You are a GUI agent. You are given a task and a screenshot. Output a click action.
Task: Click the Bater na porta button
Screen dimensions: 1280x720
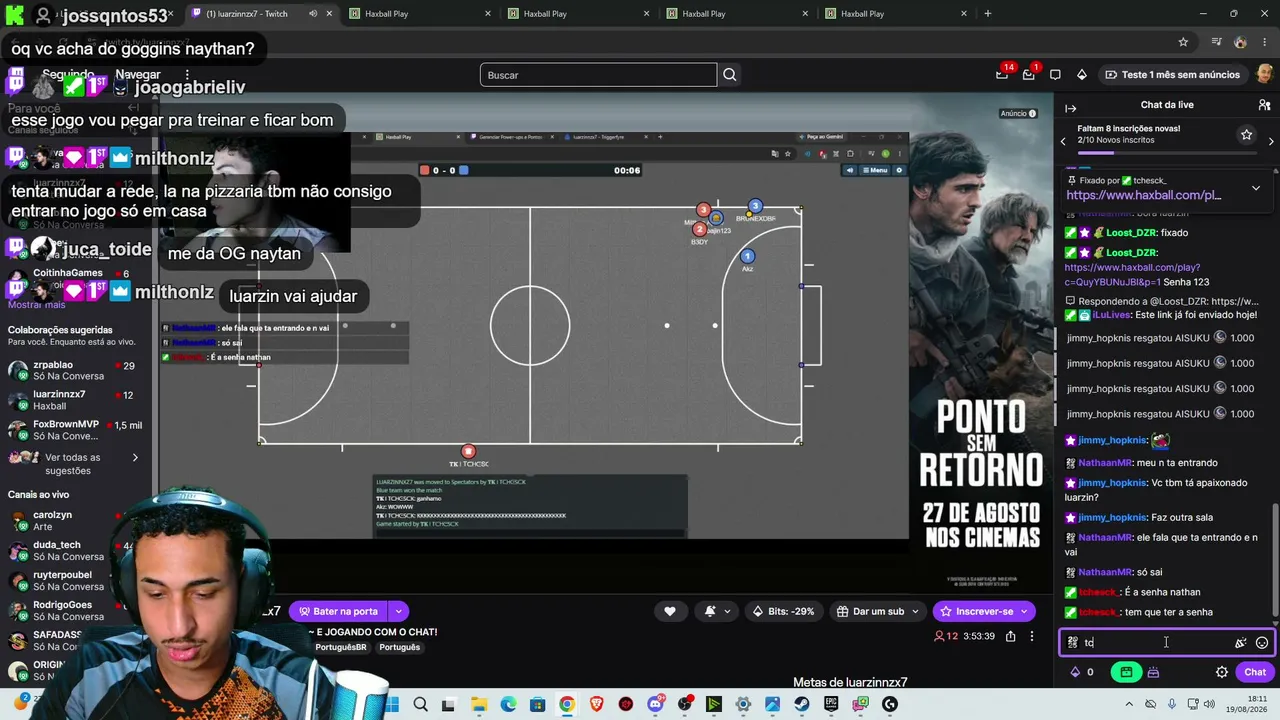pyautogui.click(x=338, y=611)
